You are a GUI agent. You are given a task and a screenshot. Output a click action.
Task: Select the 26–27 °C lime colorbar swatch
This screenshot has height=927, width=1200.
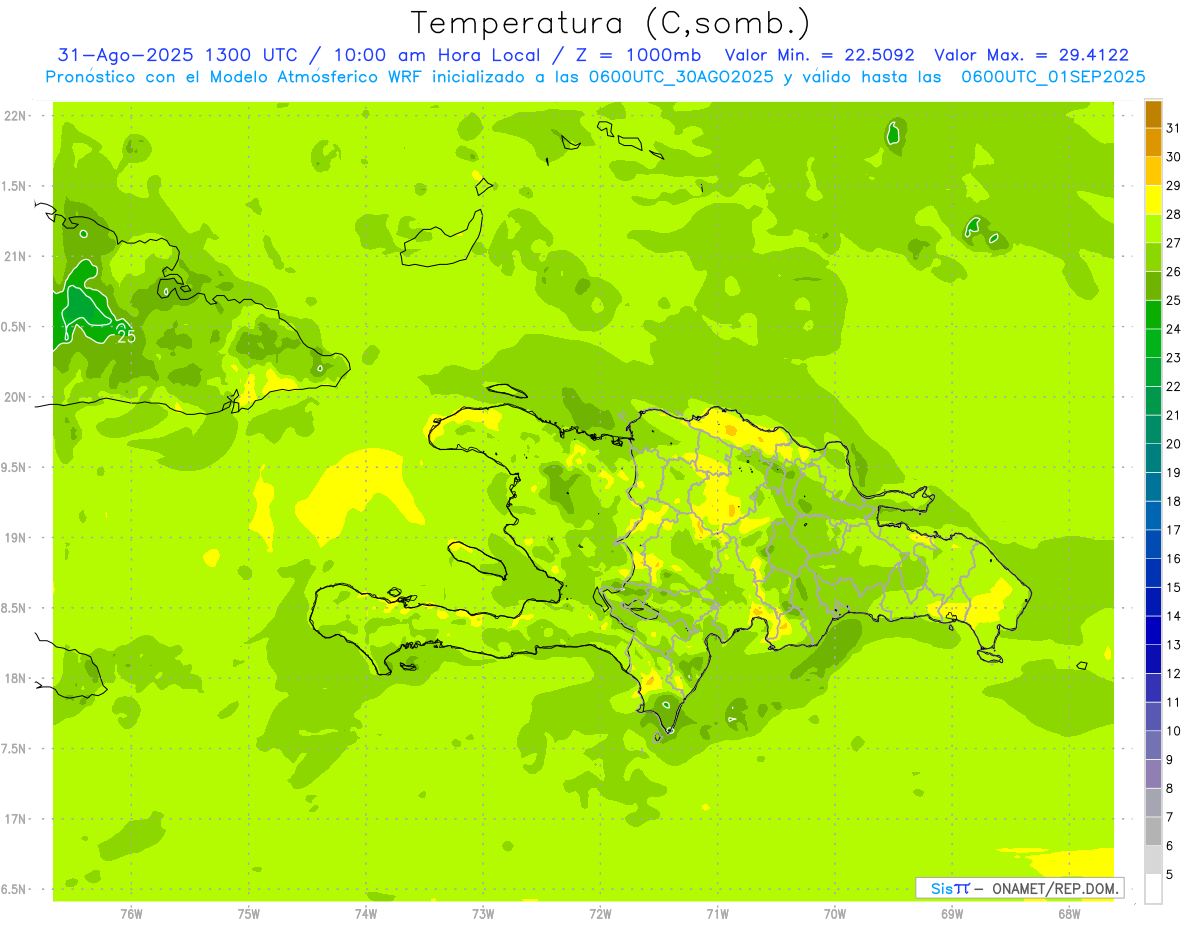pyautogui.click(x=1153, y=258)
